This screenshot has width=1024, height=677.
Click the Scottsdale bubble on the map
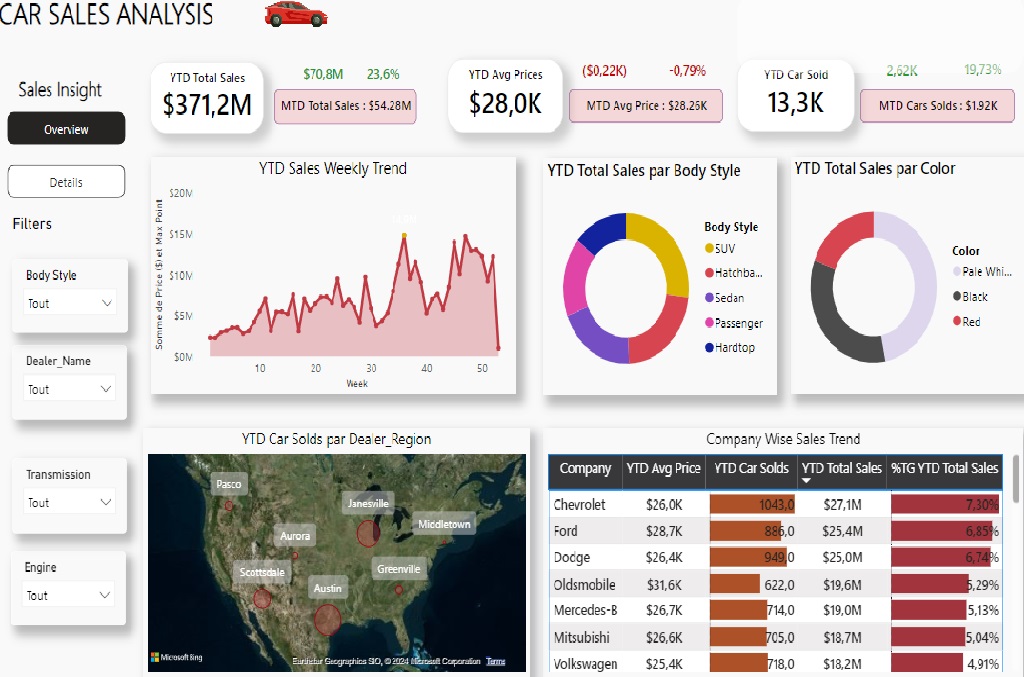[x=262, y=598]
